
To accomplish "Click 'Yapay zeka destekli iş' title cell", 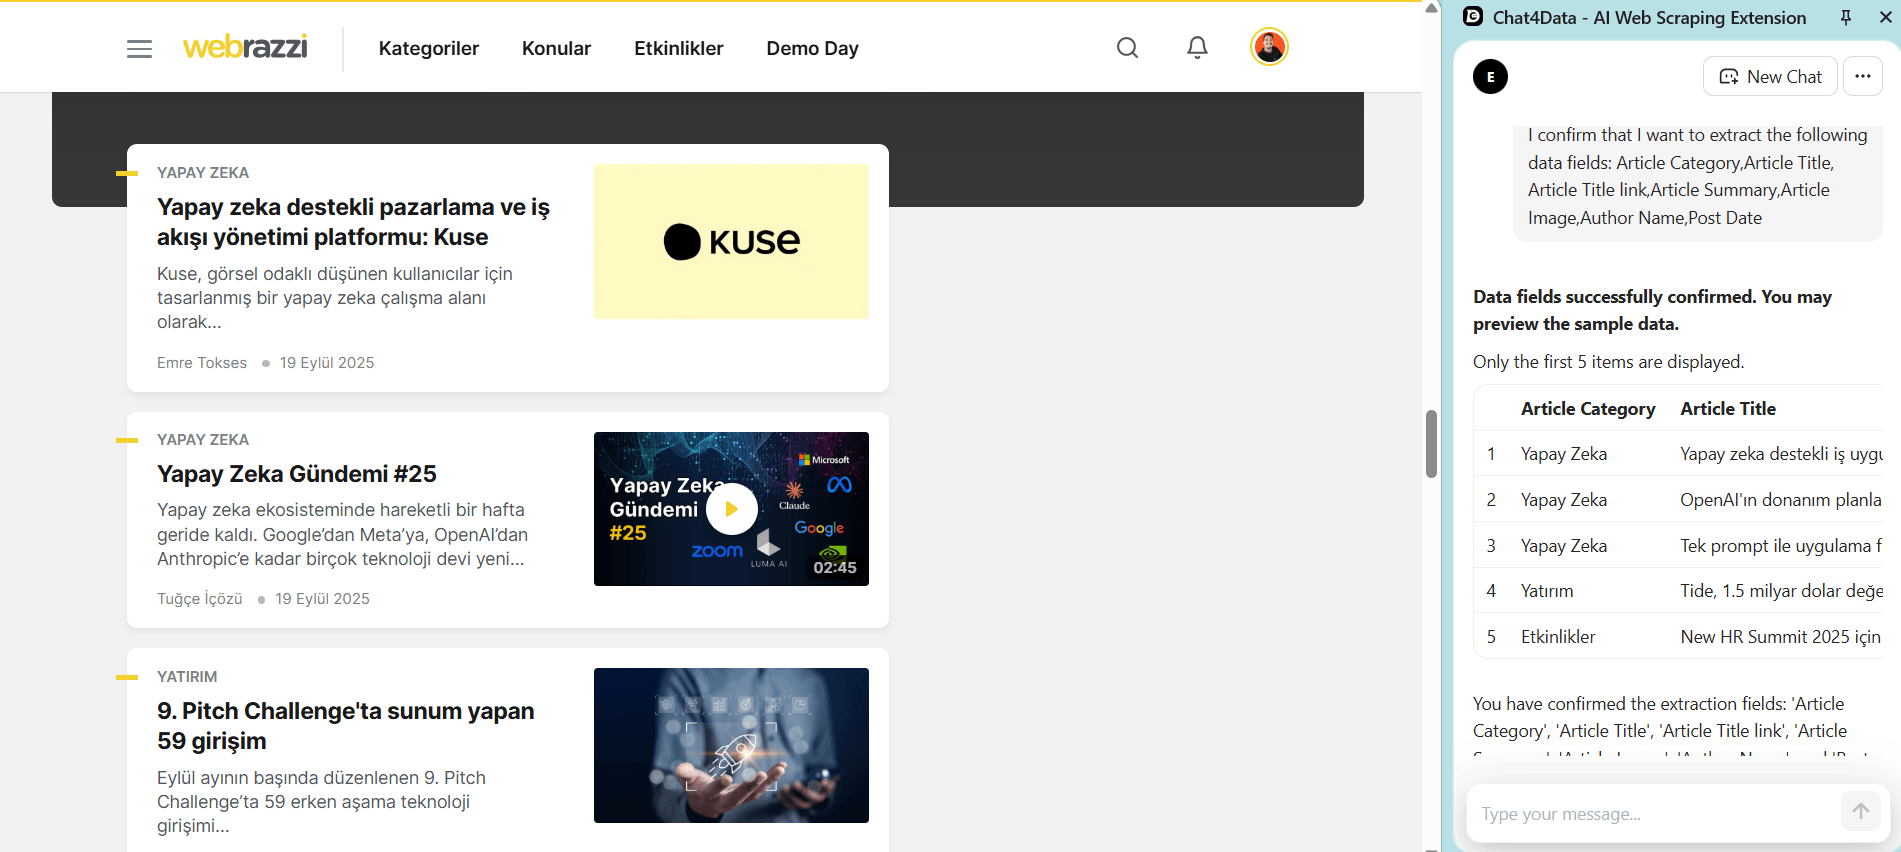I will click(1781, 454).
